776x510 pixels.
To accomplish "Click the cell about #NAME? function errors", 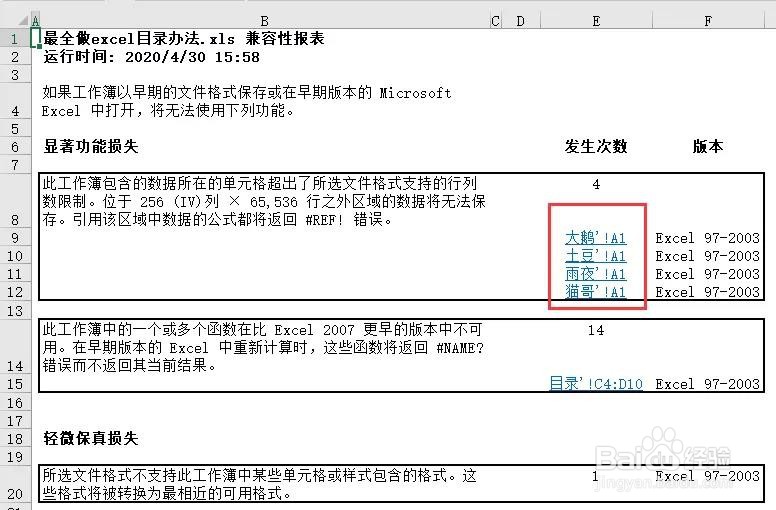I will point(264,348).
